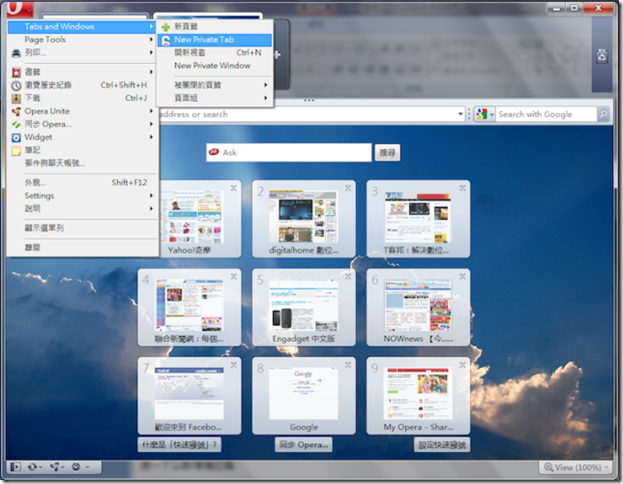The image size is (623, 484).
Task: Expand 被關閉的頁籤 submenu
Action: 215,85
